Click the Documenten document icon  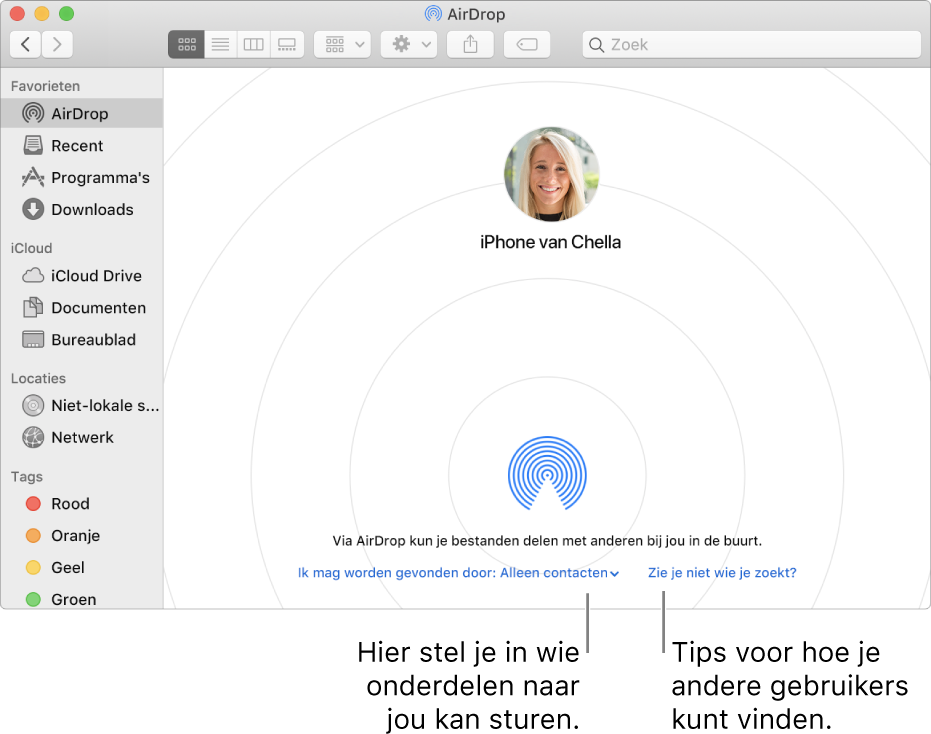point(33,307)
